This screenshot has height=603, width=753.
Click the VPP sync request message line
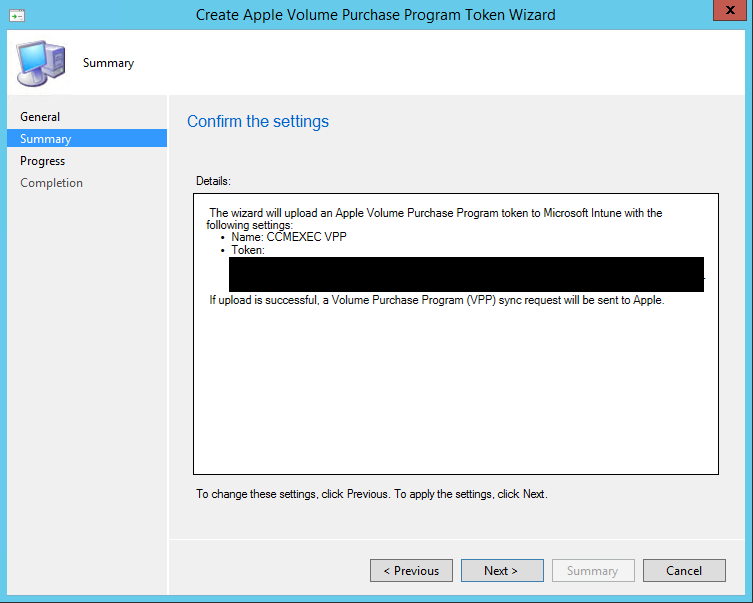pos(436,300)
